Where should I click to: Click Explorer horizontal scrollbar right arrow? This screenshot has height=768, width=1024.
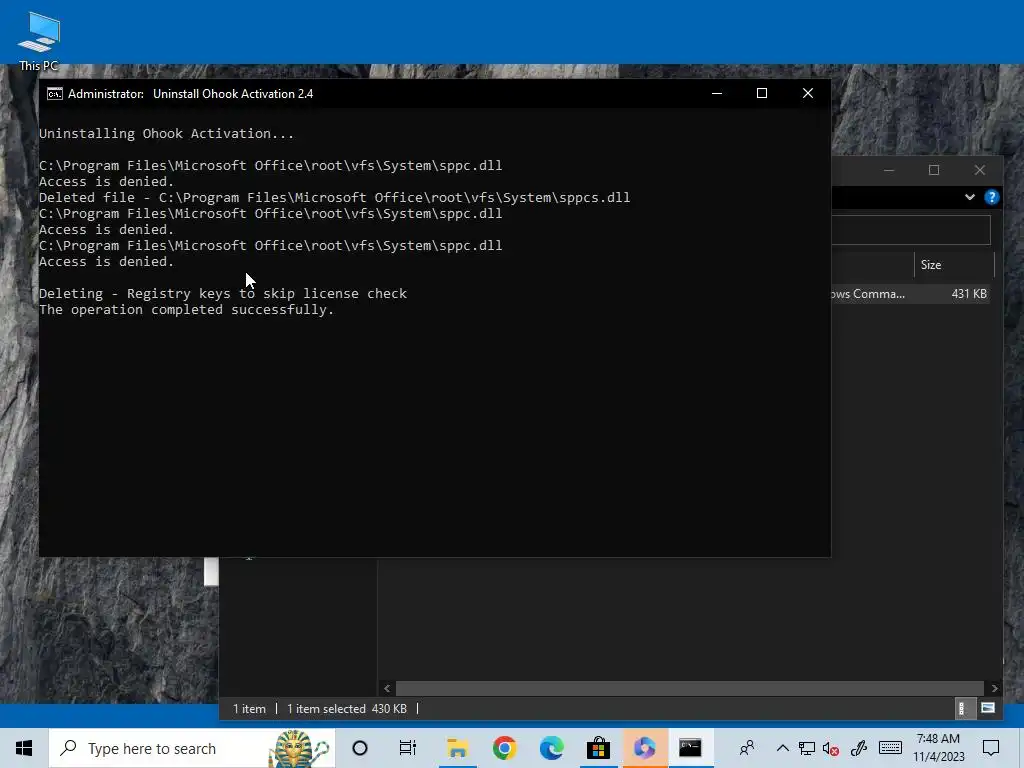point(994,688)
